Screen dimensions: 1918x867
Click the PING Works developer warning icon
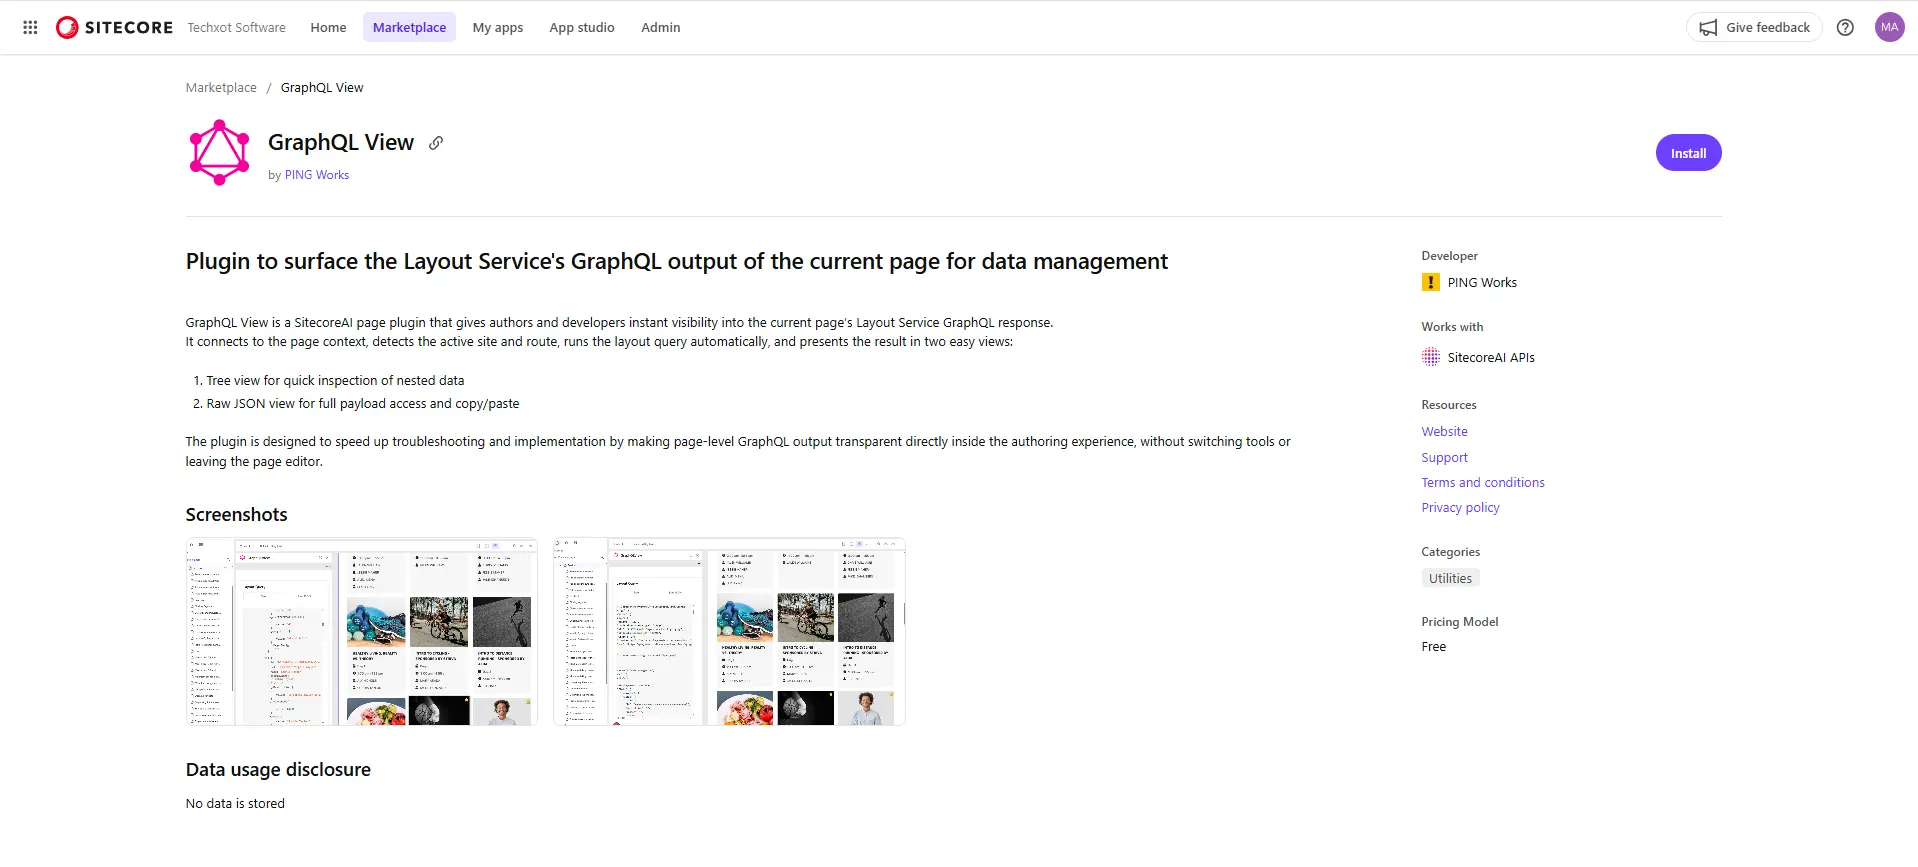[x=1431, y=283]
